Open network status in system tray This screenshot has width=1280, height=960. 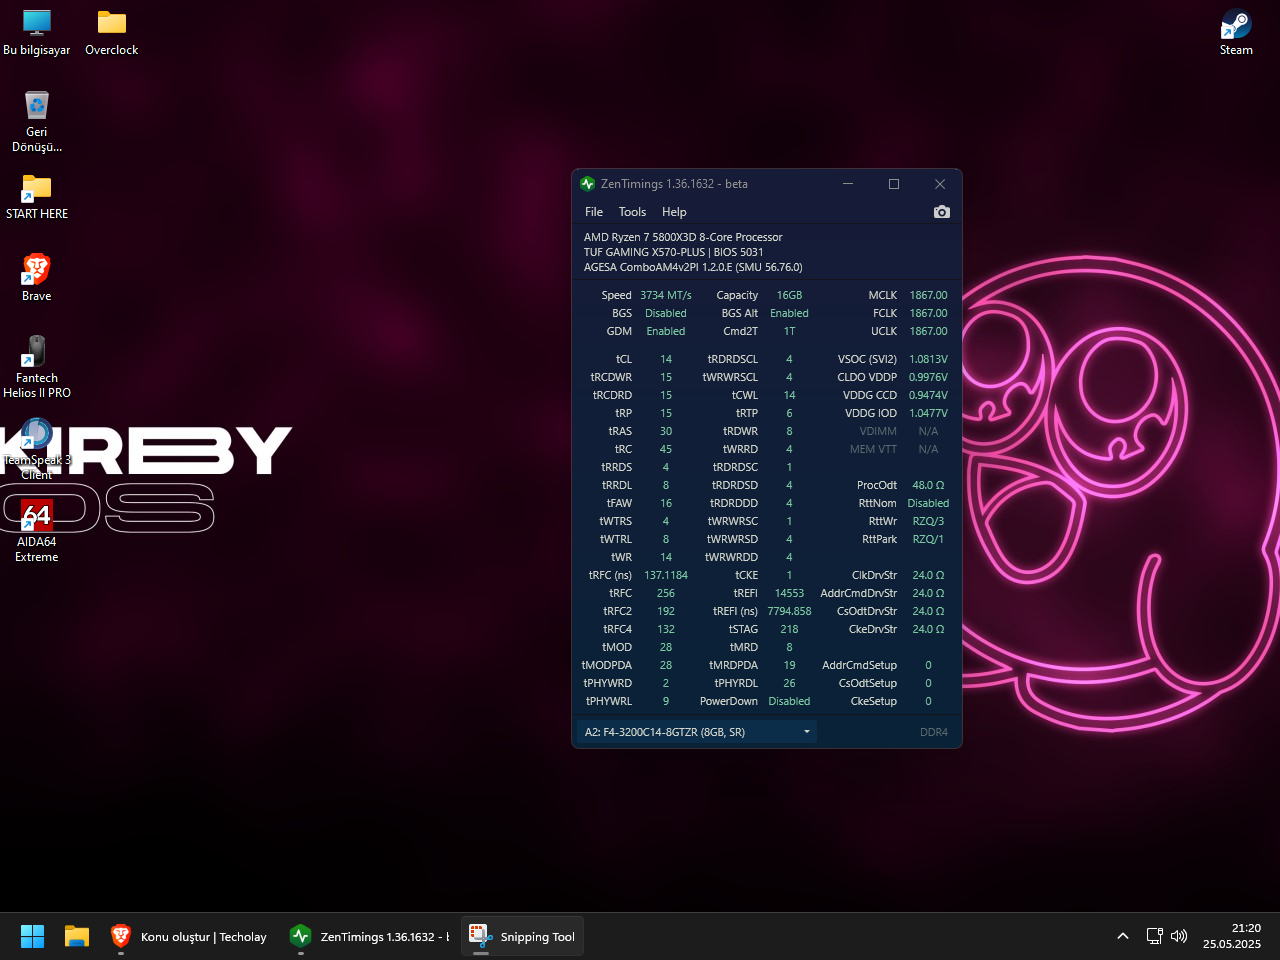[1154, 937]
